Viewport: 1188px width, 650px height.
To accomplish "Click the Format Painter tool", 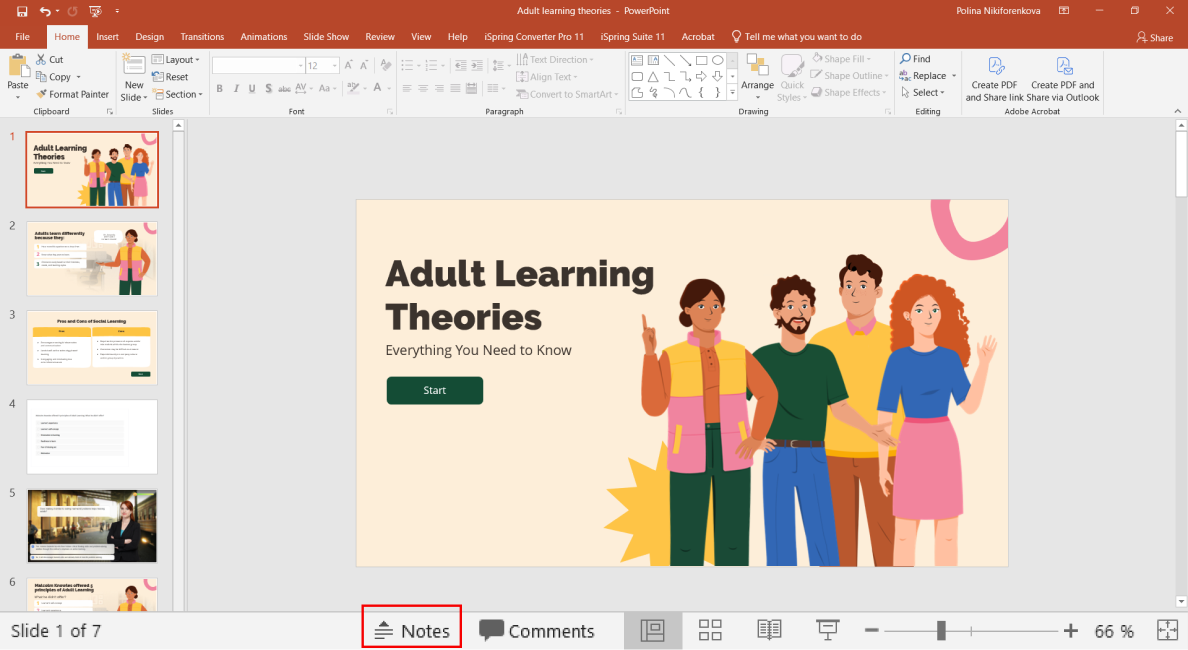I will (73, 94).
